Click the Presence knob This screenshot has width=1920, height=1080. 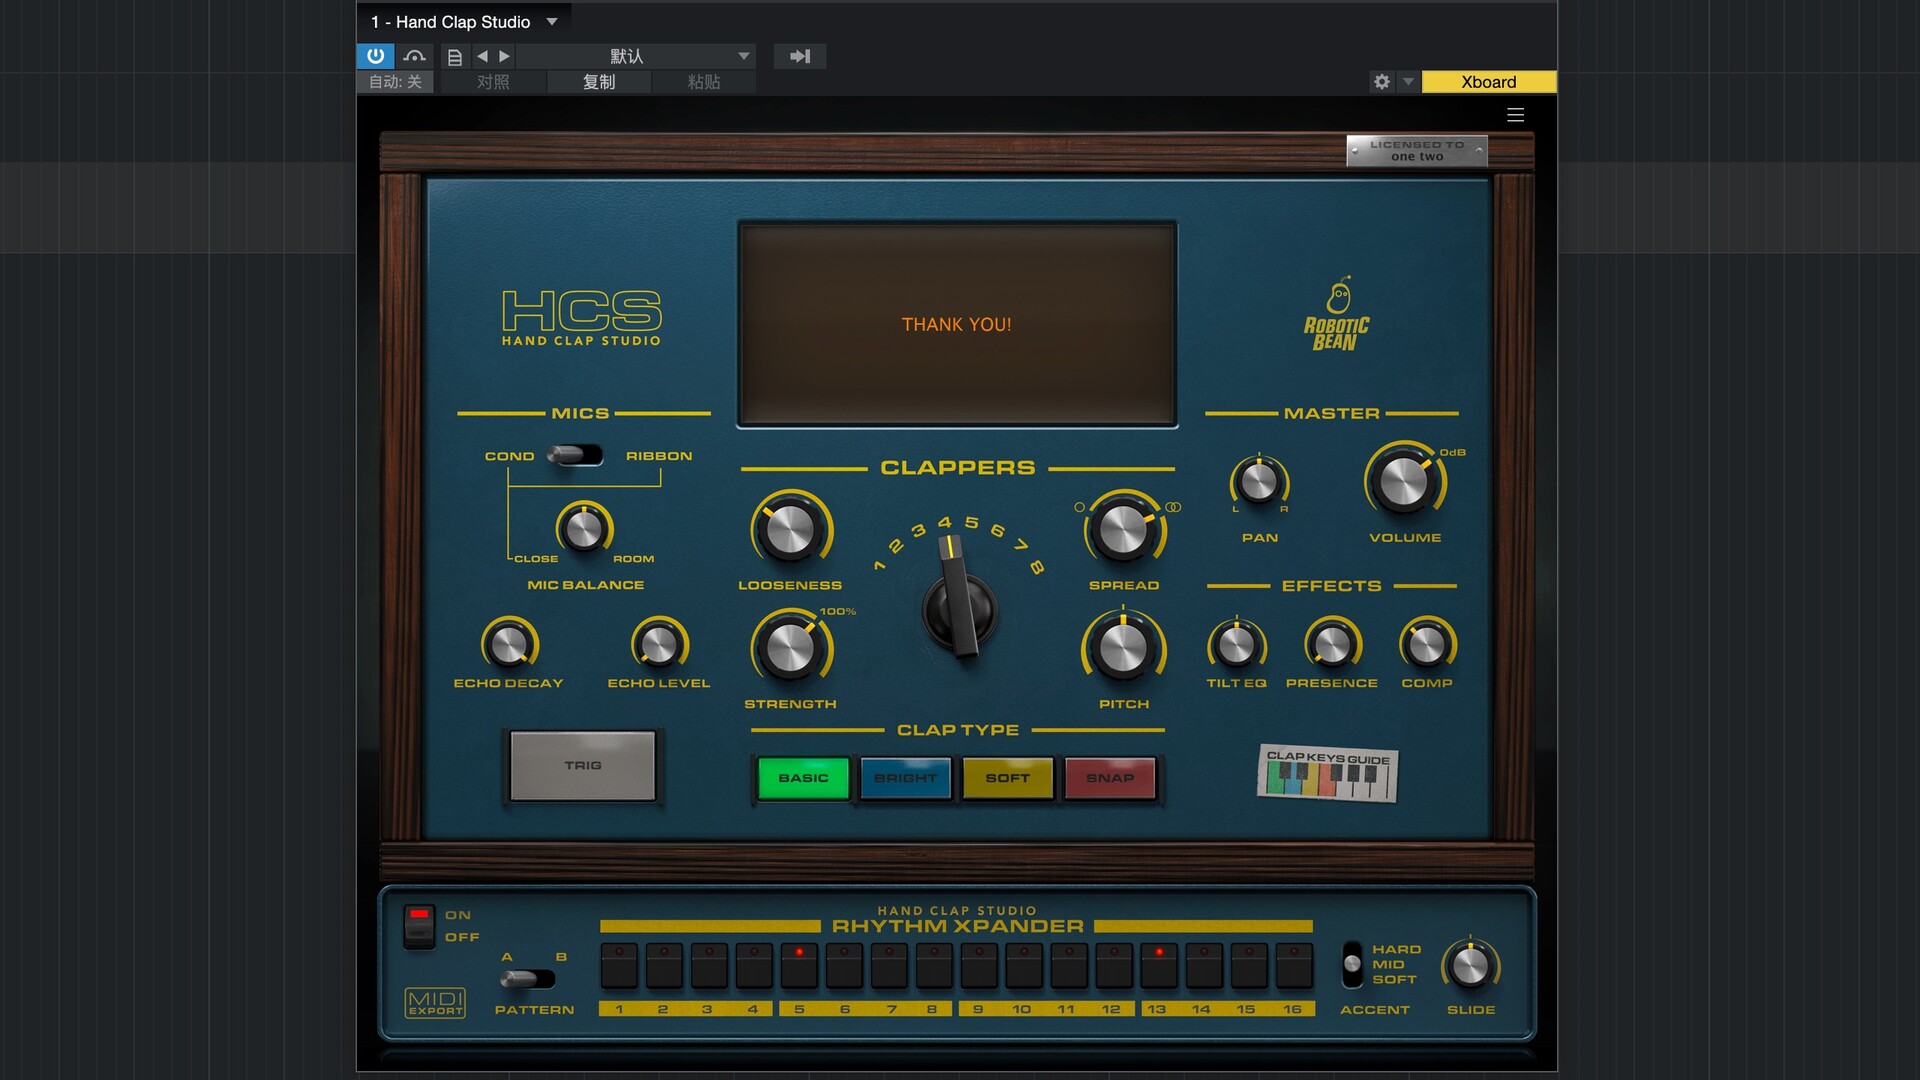(x=1332, y=645)
